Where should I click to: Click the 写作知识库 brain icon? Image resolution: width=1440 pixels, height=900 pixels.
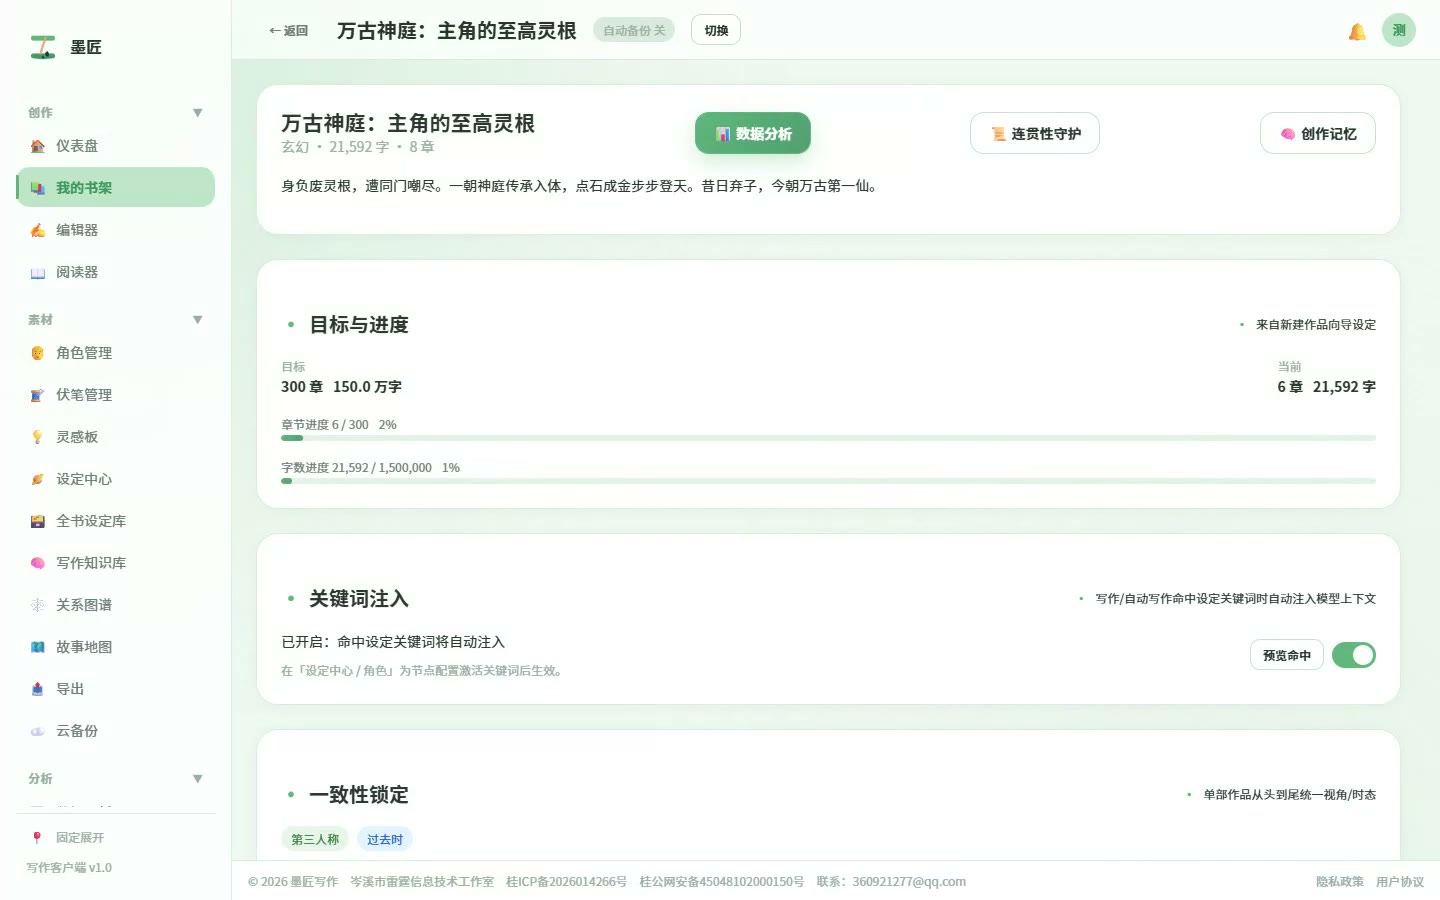[37, 563]
